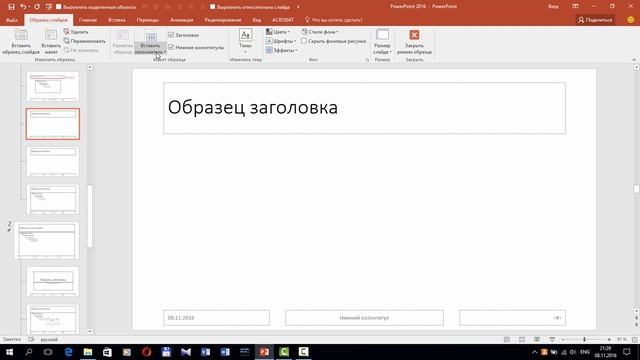Click Удалить in the ribbon
The height and width of the screenshot is (360, 640).
[x=76, y=32]
